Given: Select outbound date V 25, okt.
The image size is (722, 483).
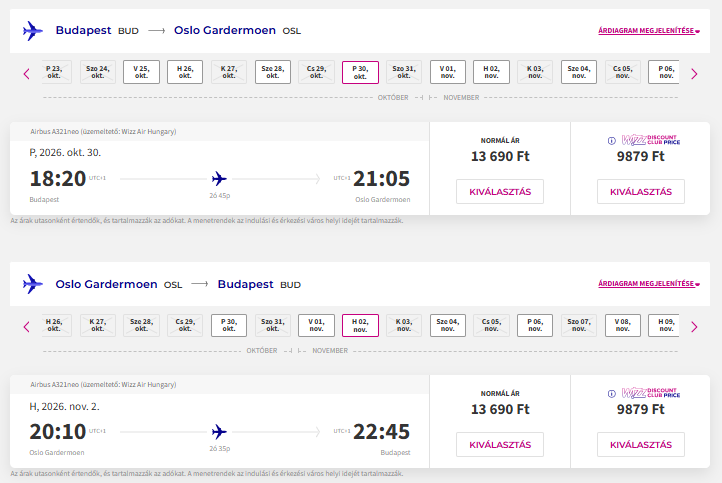Looking at the screenshot, I should (x=141, y=72).
